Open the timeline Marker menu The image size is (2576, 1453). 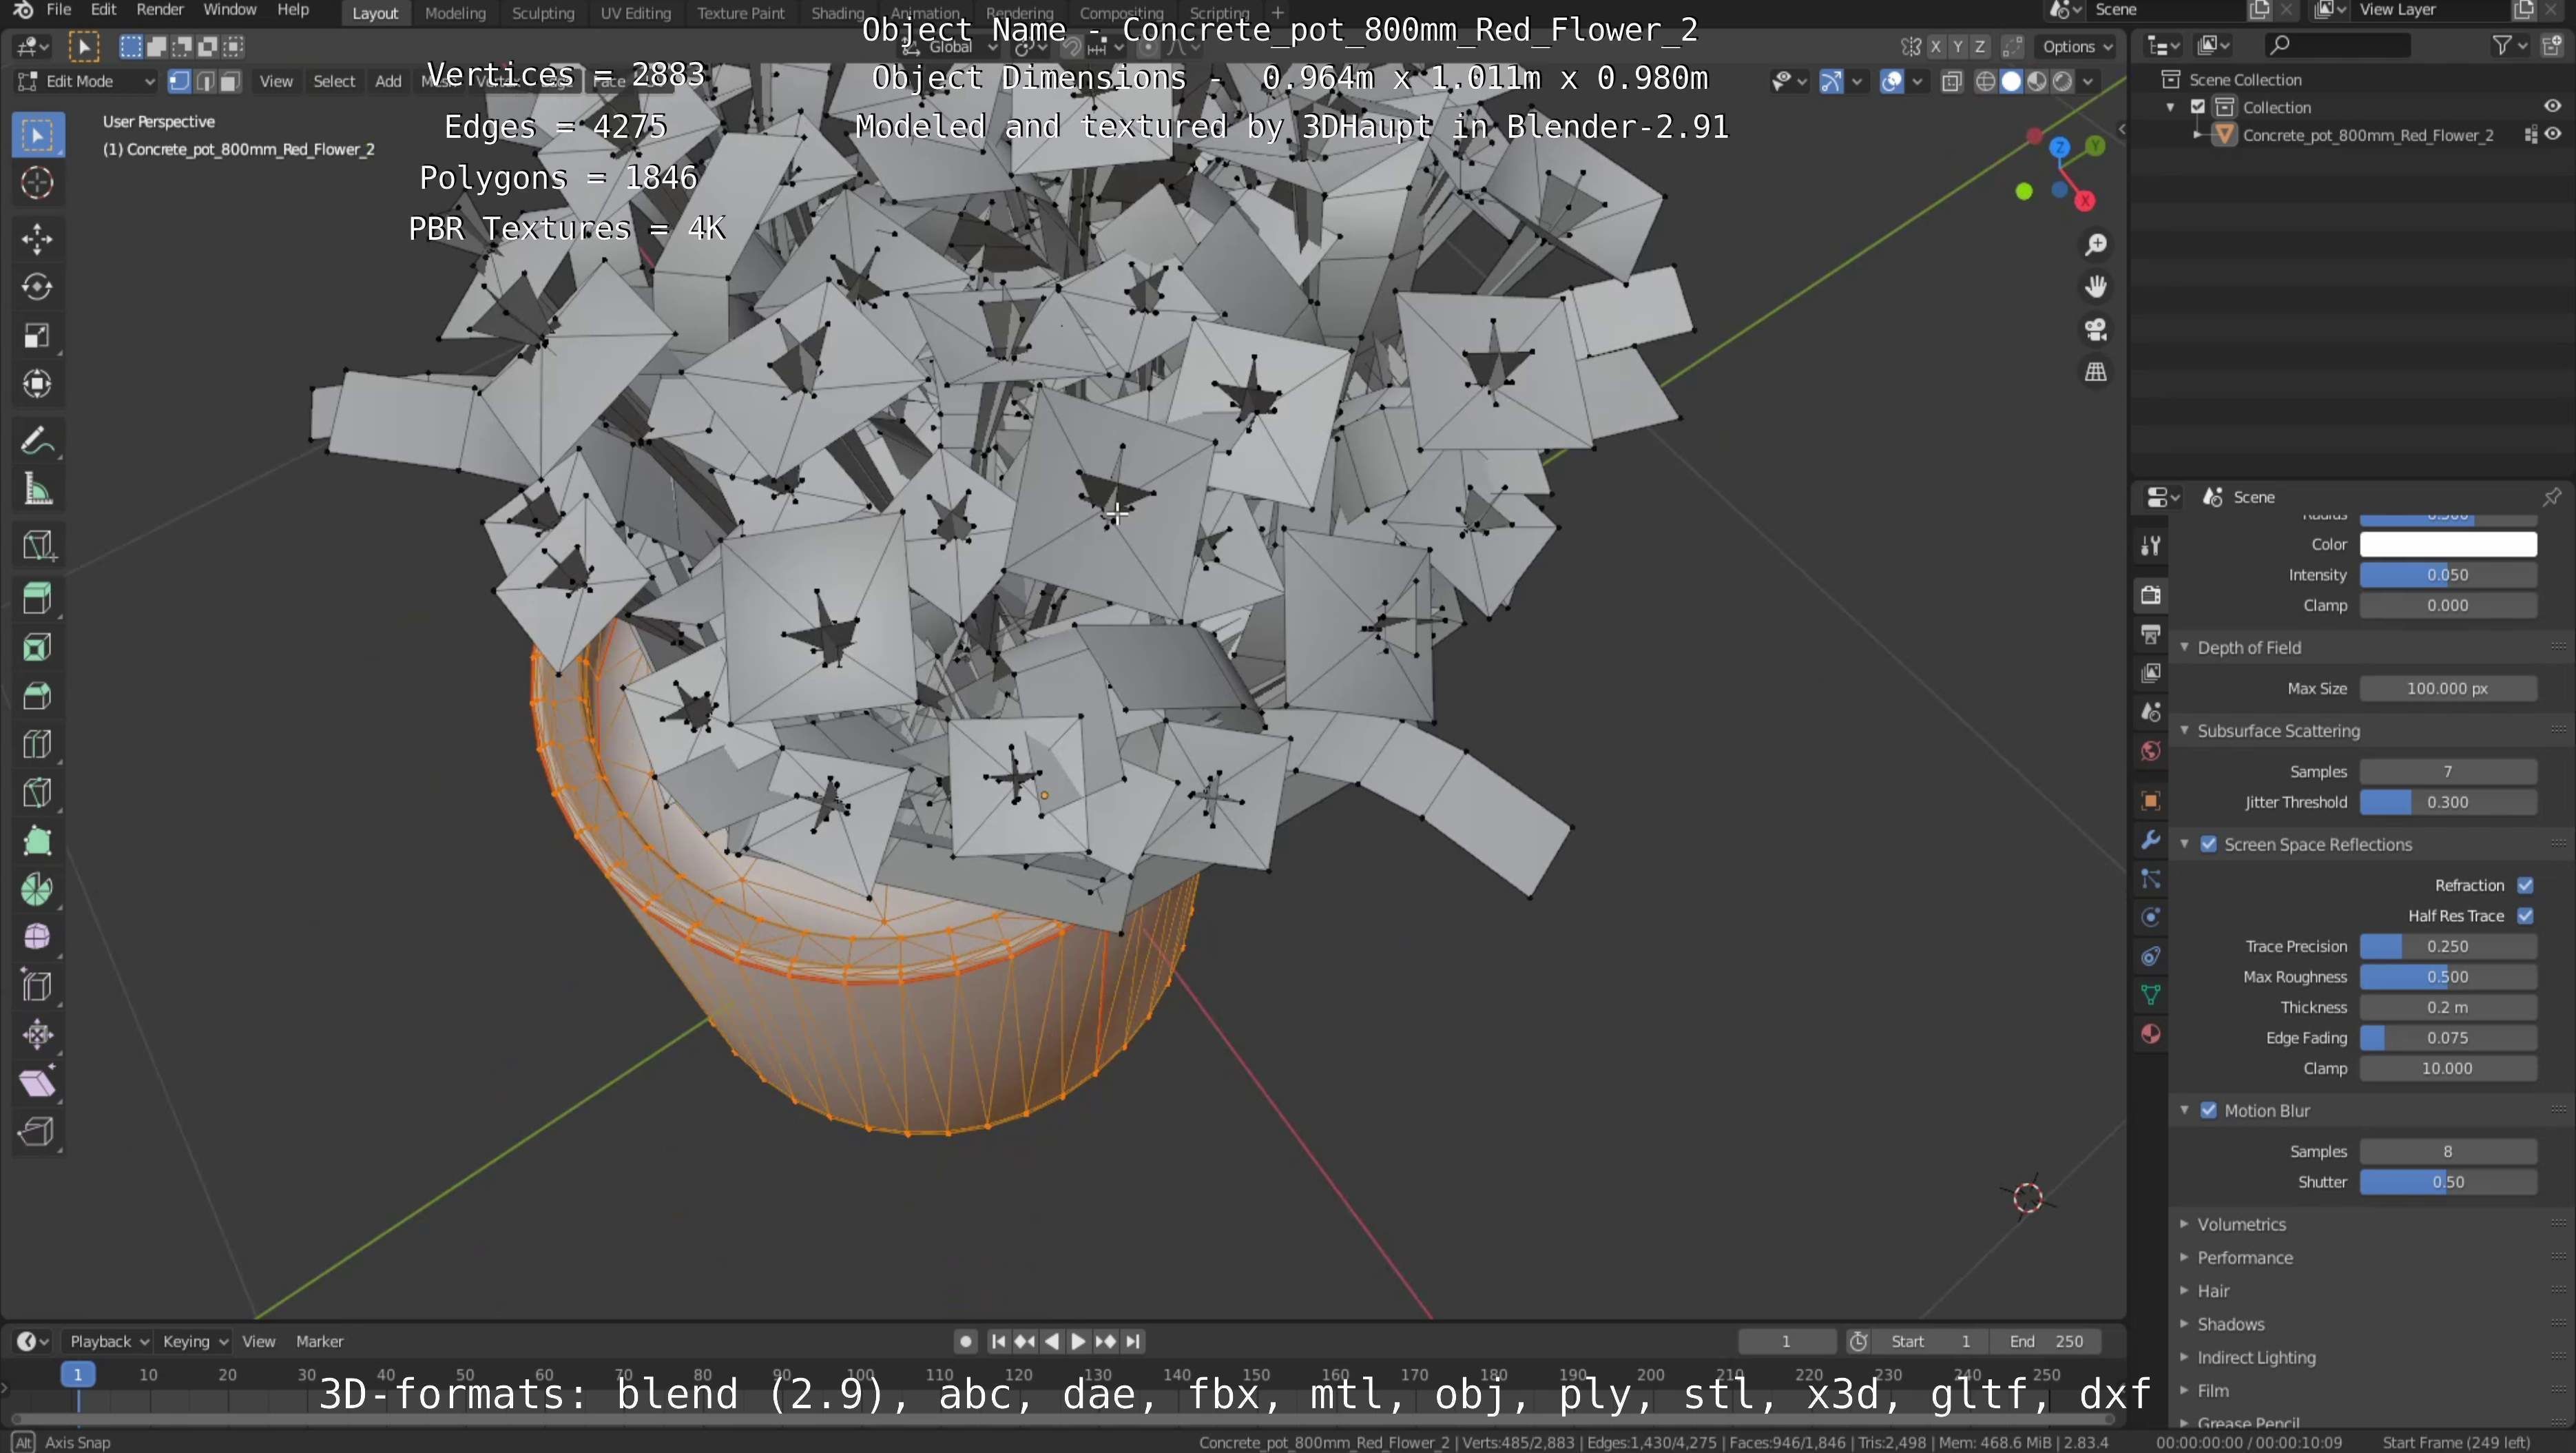point(320,1342)
